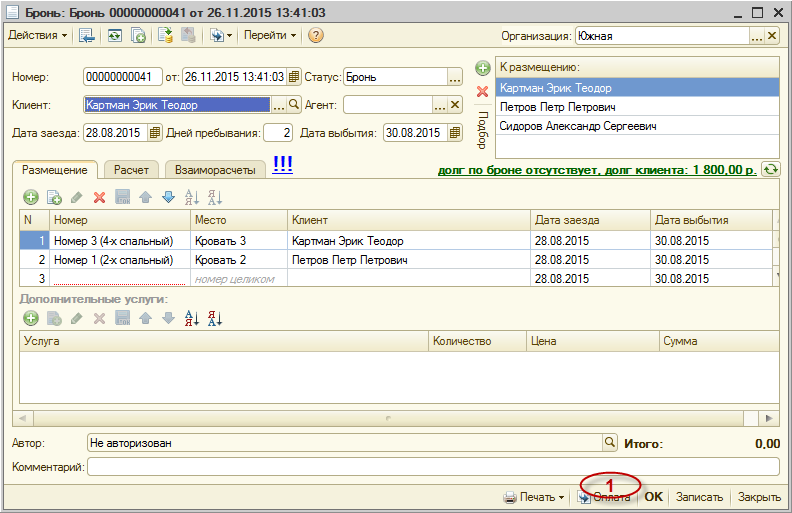Copy row in the placement table
Screen dimensions: 792x513
tap(54, 197)
